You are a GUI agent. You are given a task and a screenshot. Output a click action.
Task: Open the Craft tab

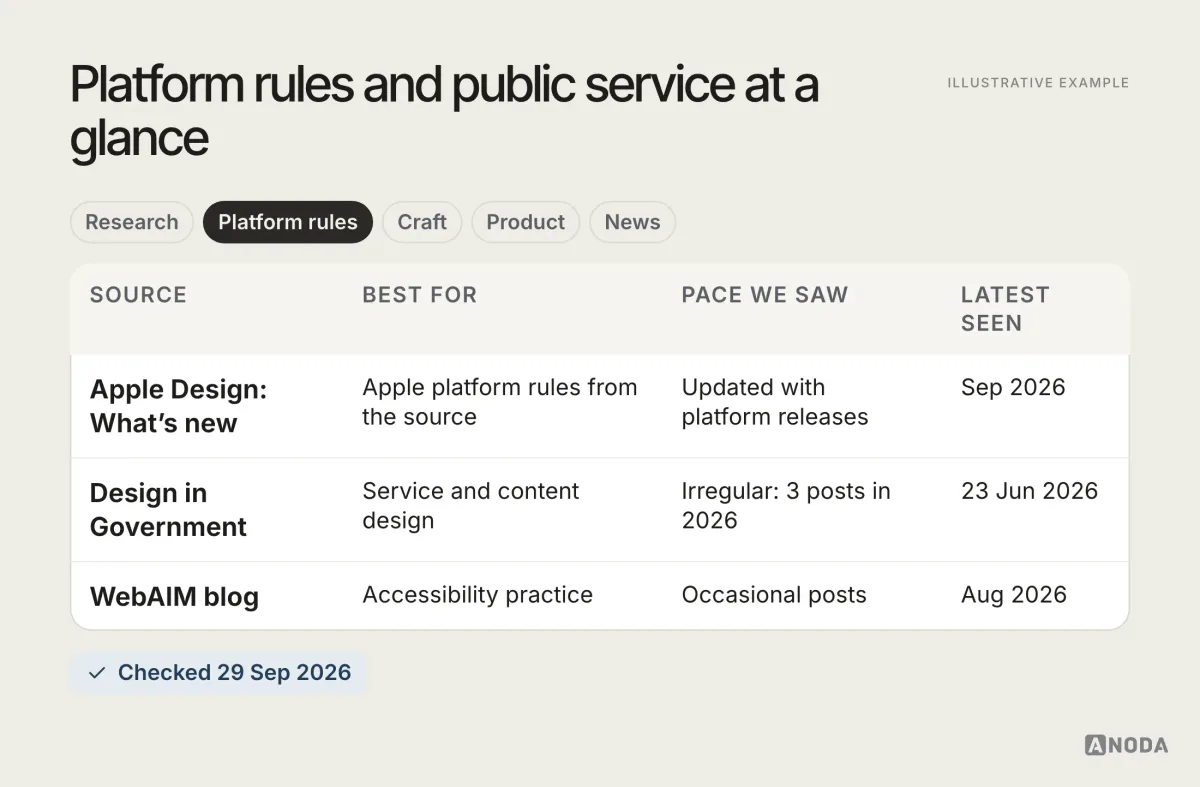[x=422, y=222]
